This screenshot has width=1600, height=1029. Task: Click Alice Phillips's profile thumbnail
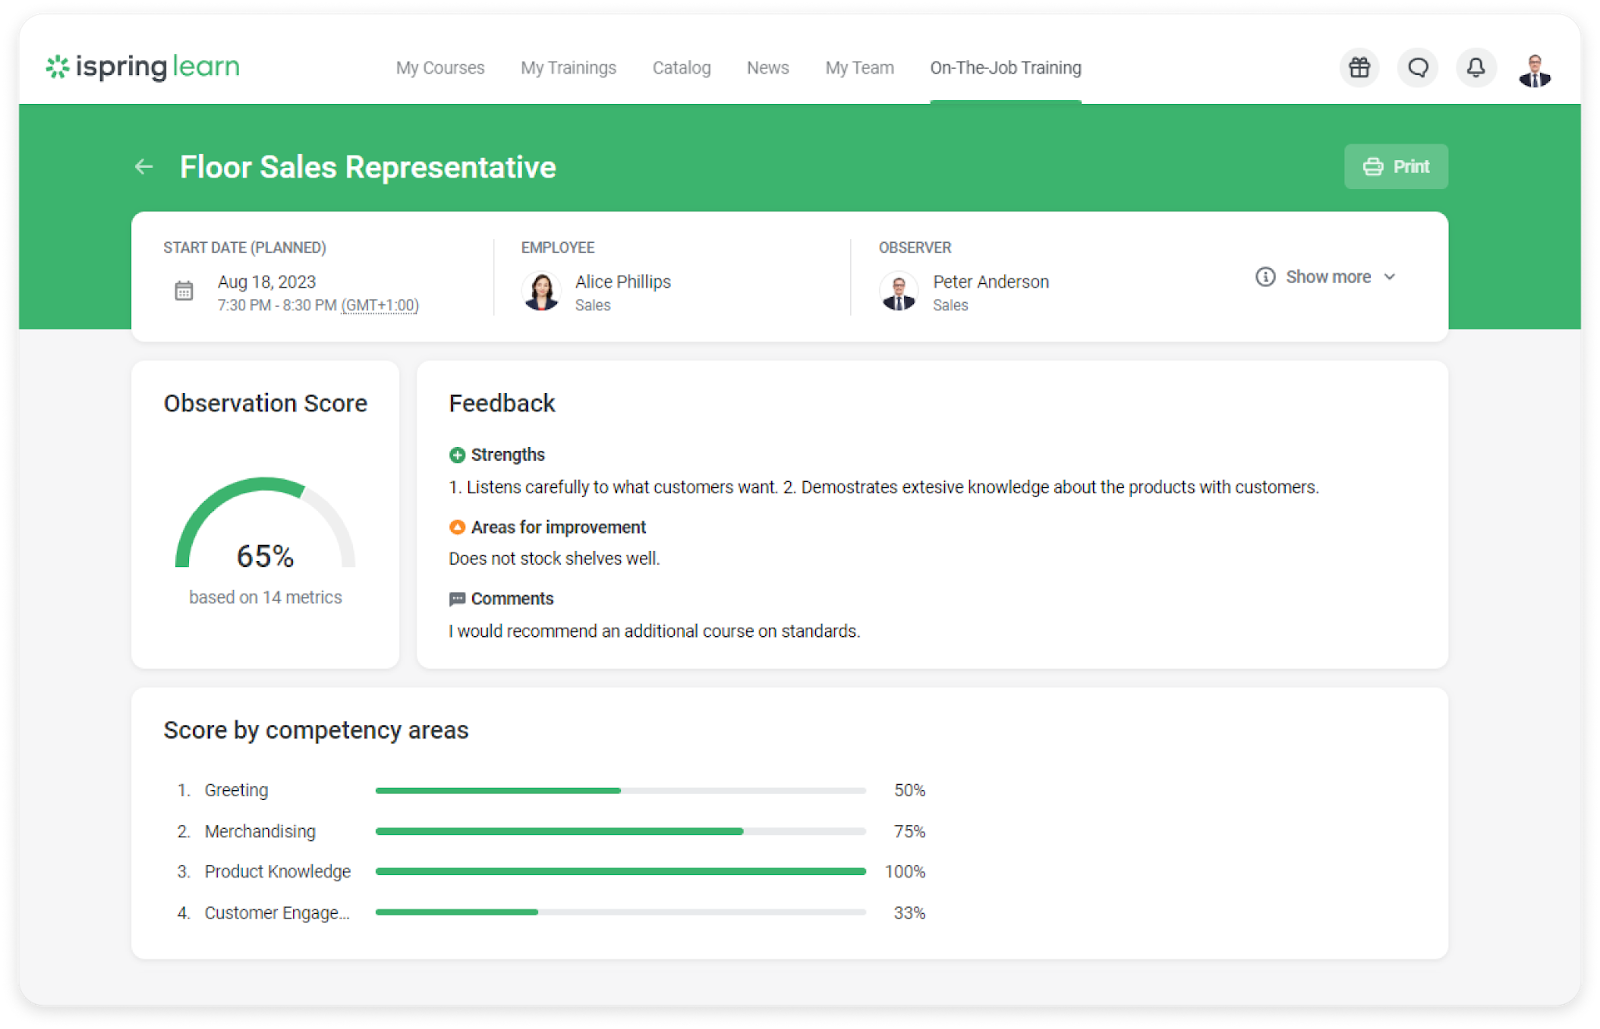click(x=541, y=291)
